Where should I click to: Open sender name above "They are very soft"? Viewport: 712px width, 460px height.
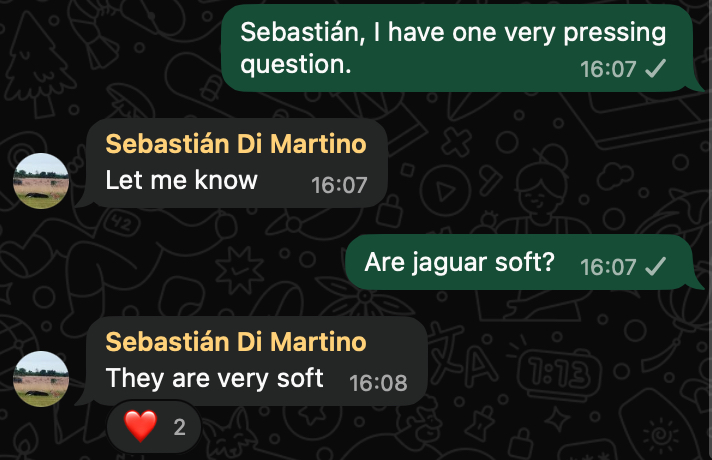tap(236, 342)
